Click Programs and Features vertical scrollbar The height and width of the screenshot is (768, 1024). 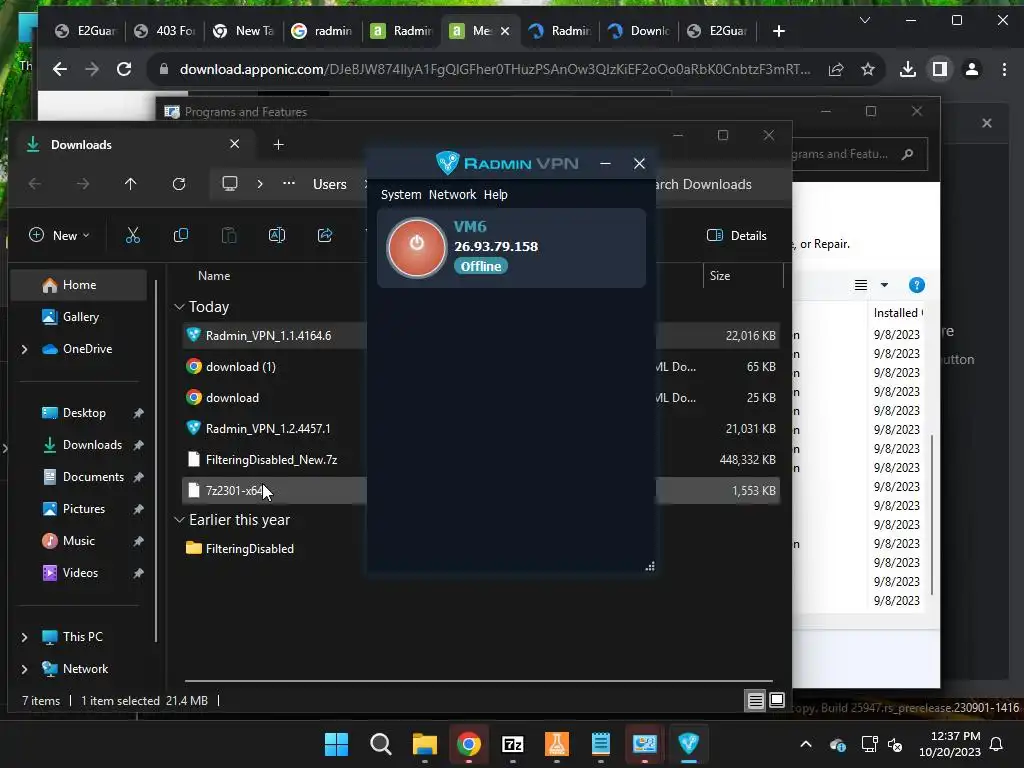coord(931,515)
